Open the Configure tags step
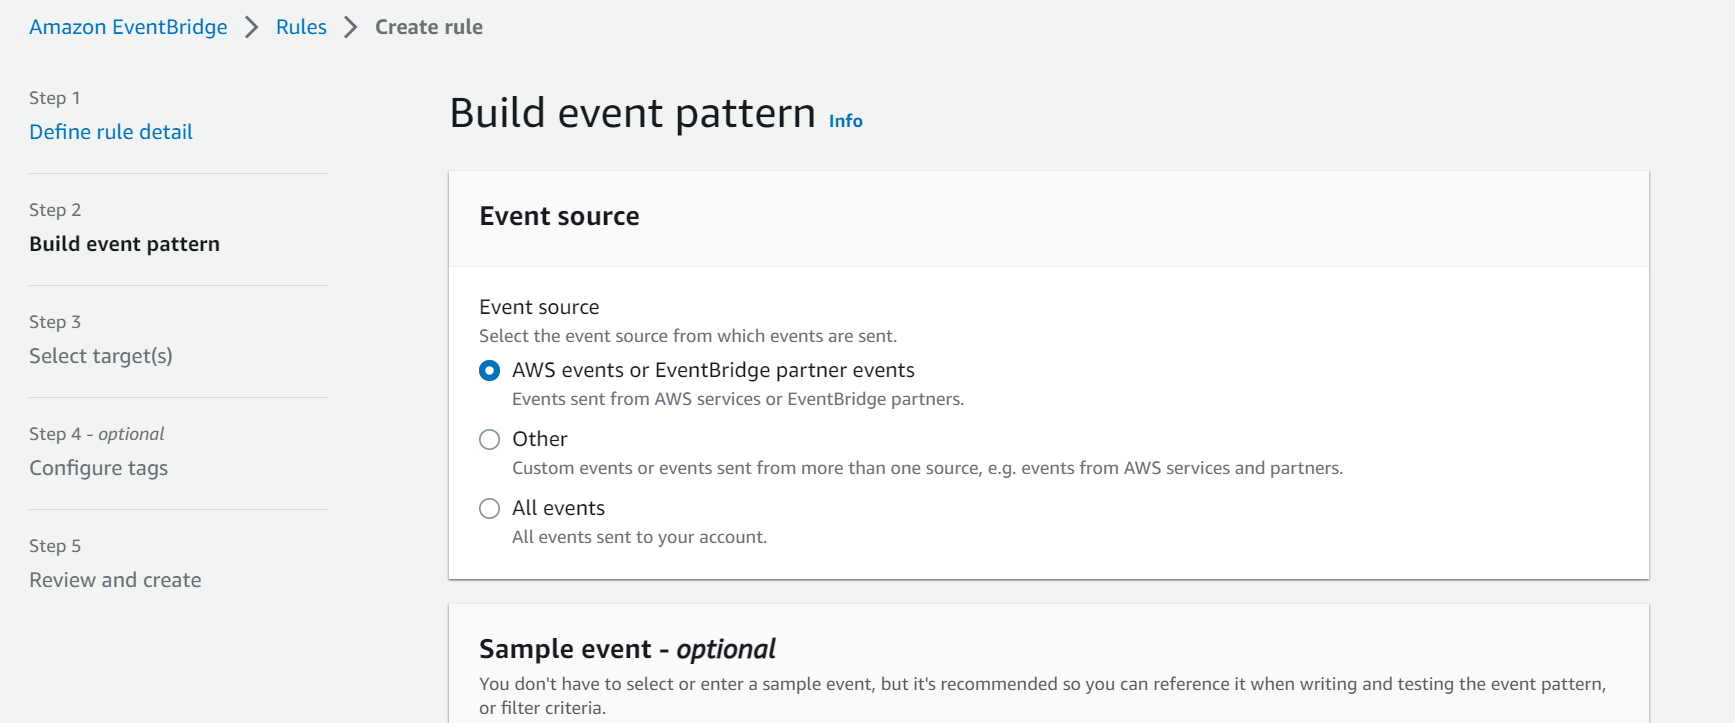The image size is (1735, 723). [x=98, y=468]
